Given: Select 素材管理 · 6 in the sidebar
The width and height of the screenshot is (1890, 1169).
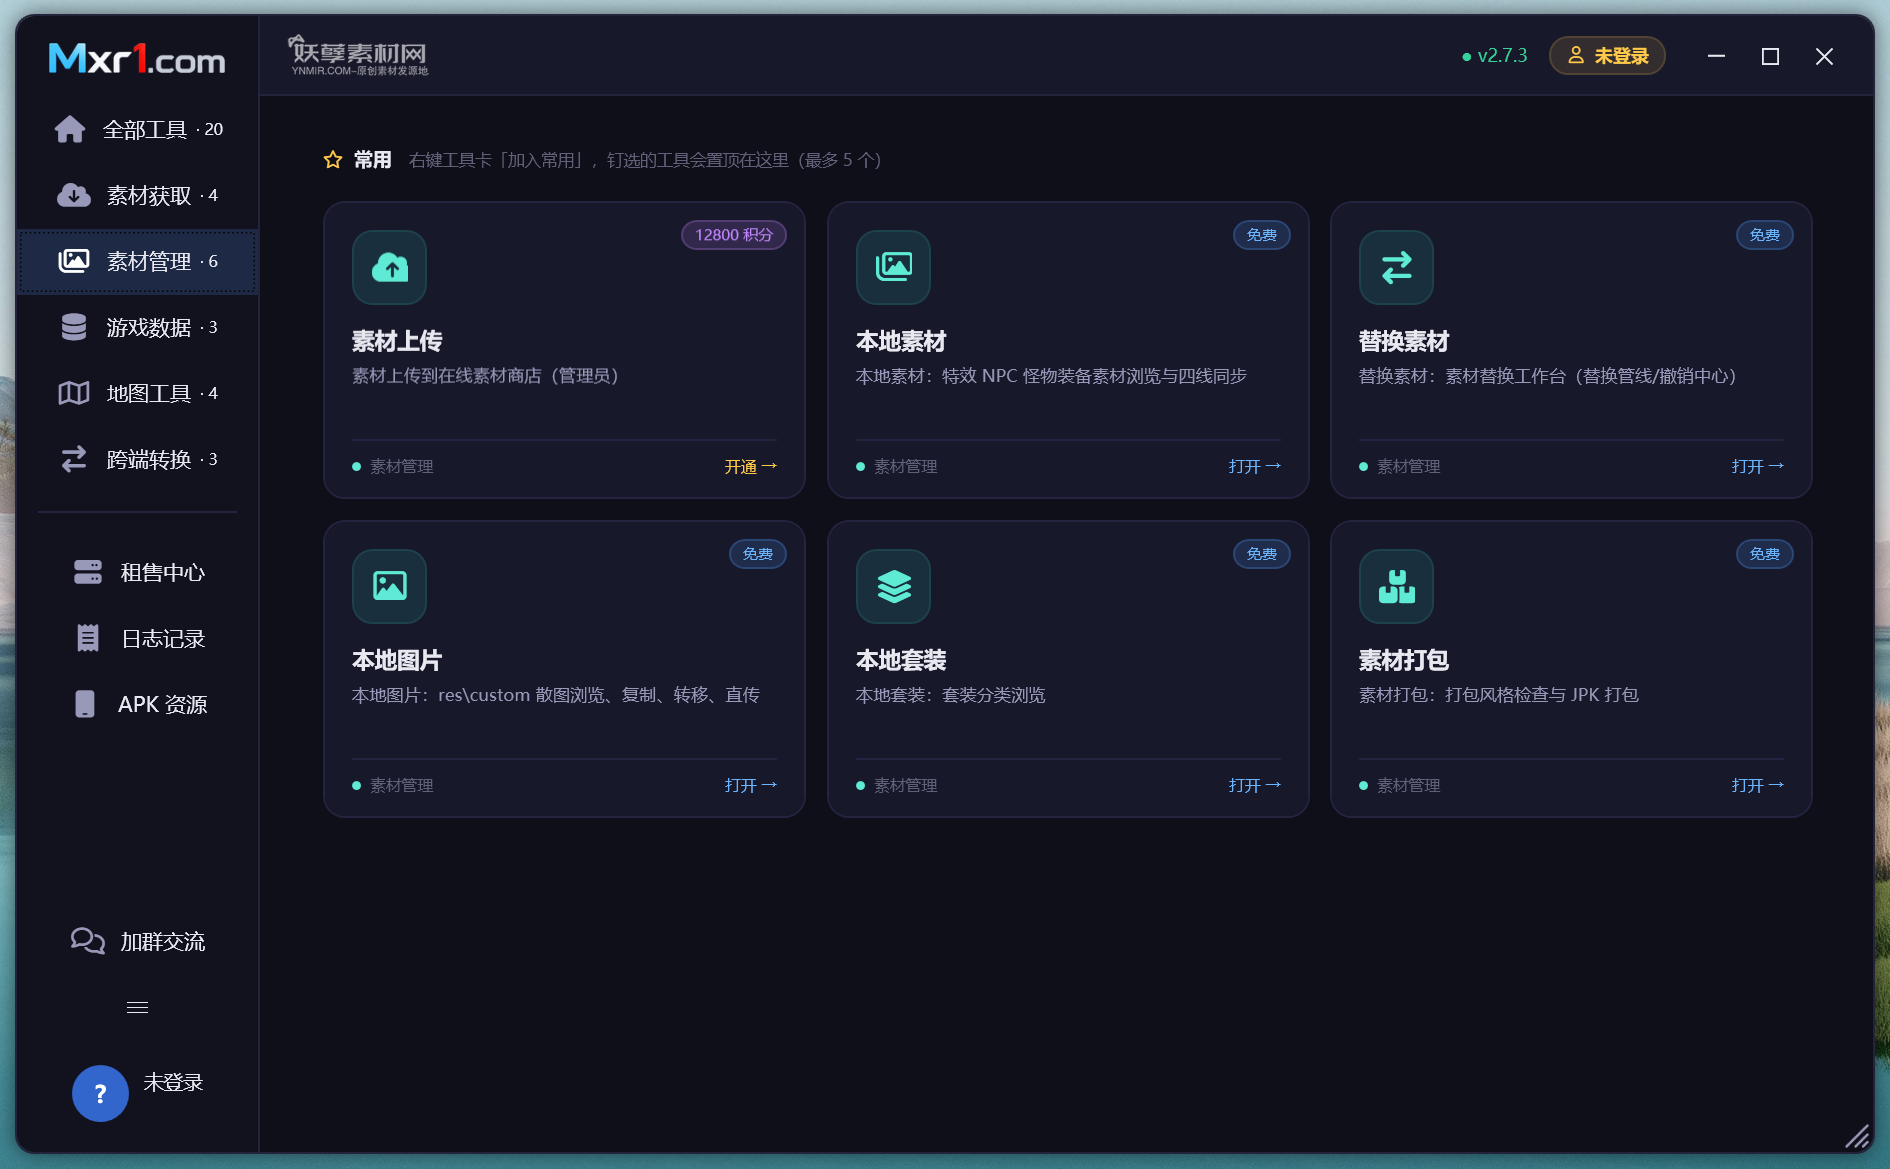Looking at the screenshot, I should tap(138, 261).
